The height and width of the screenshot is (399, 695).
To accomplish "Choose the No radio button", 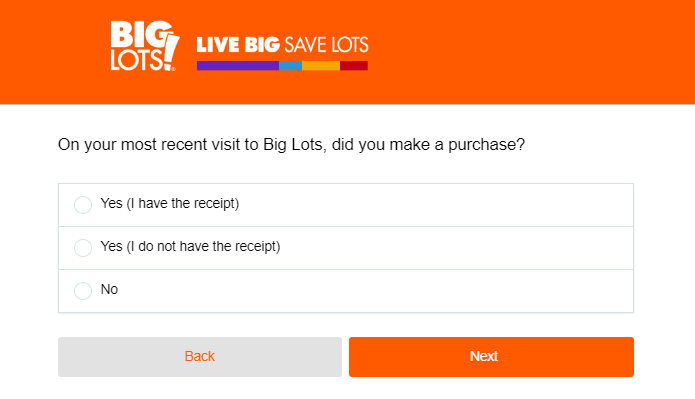I will click(83, 291).
